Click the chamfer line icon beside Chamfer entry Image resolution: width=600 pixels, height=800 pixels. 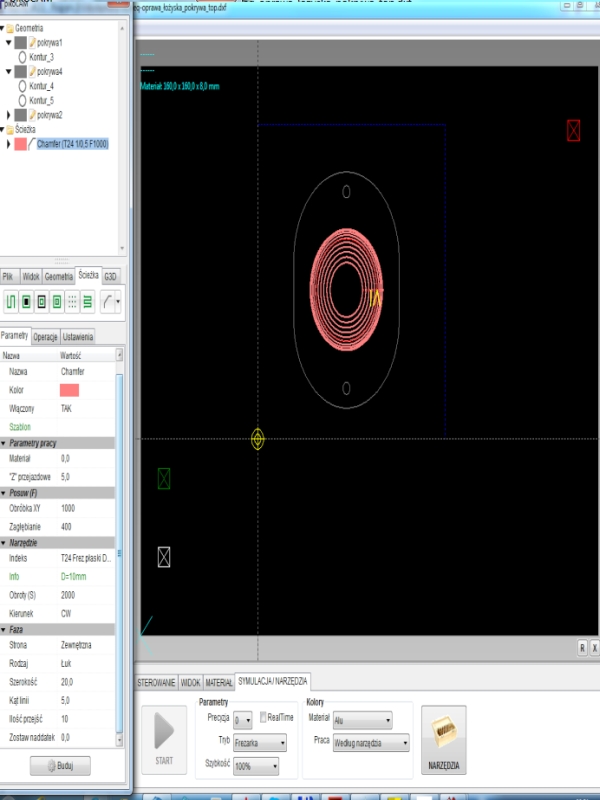point(32,144)
